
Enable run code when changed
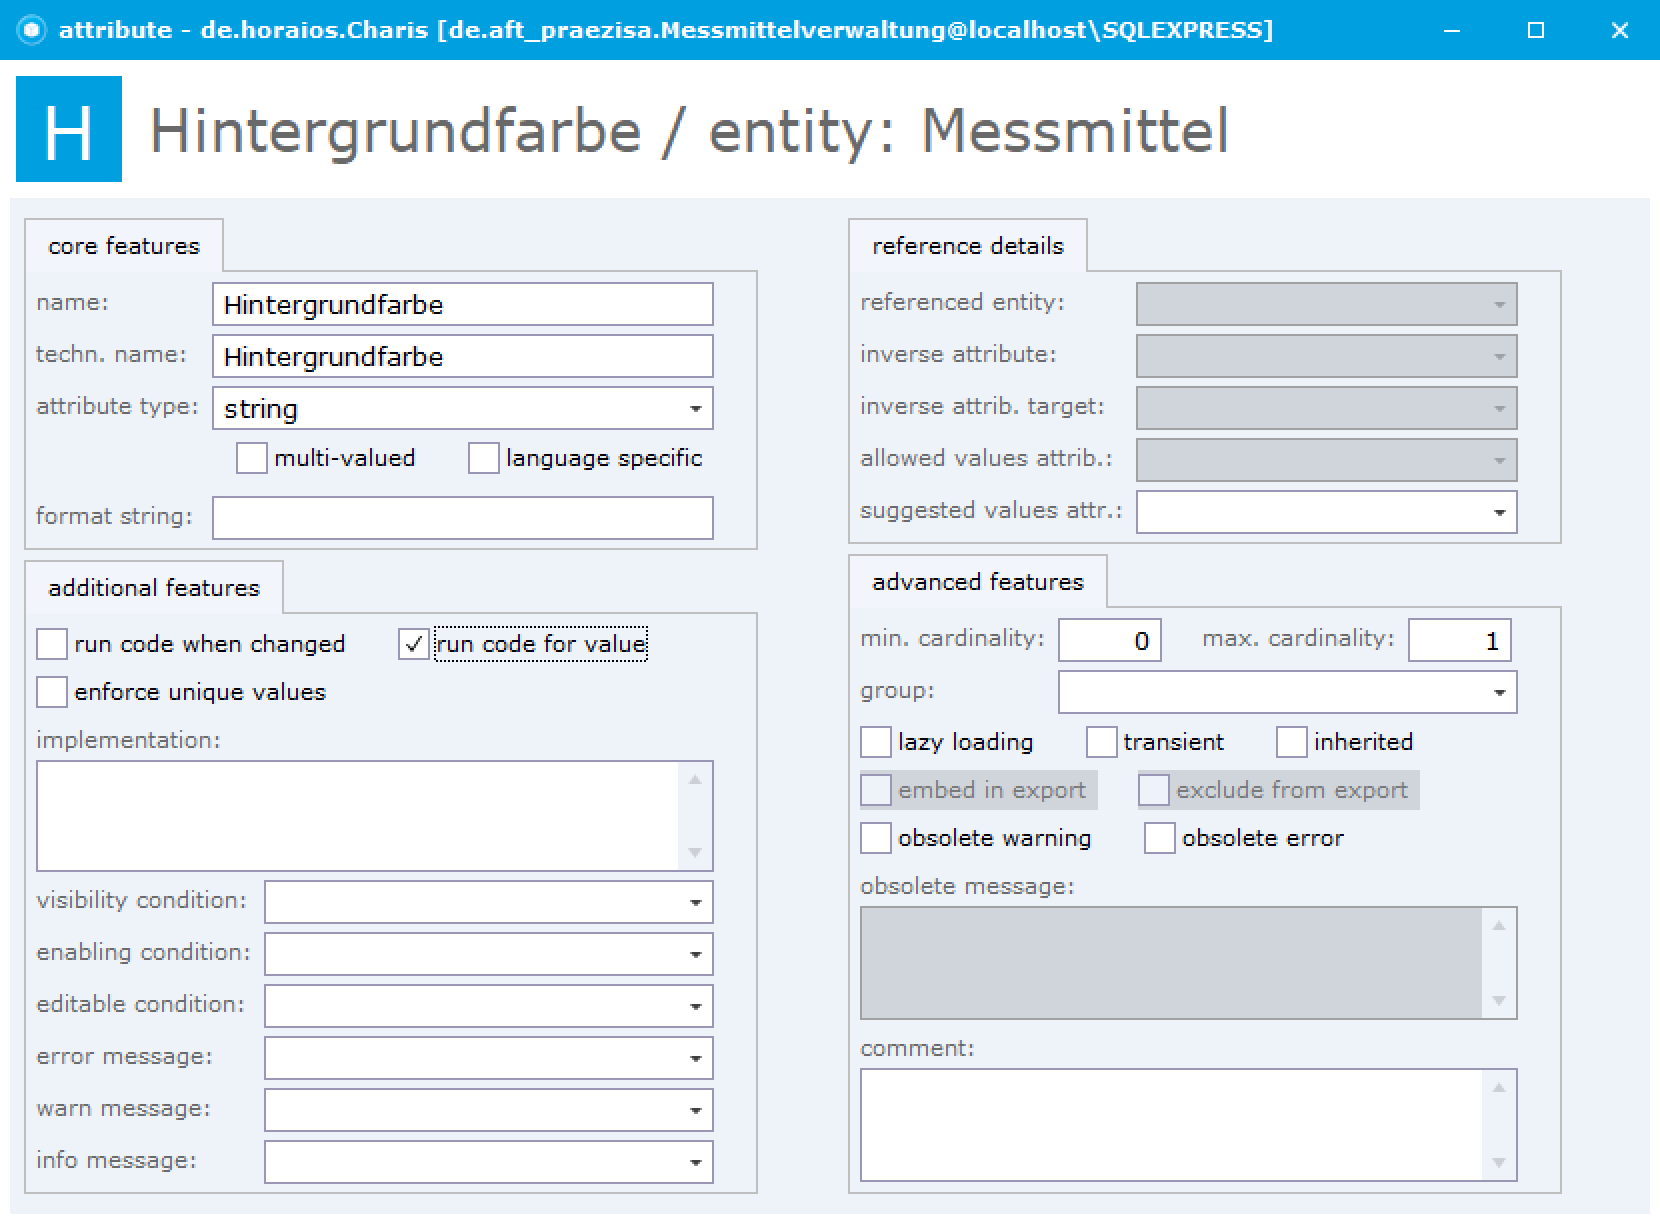point(52,644)
